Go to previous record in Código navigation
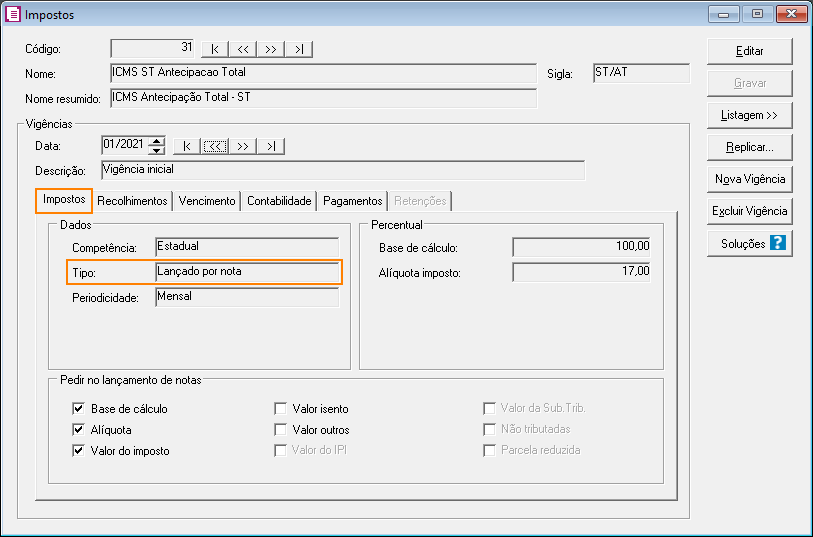This screenshot has width=813, height=537. pyautogui.click(x=243, y=49)
